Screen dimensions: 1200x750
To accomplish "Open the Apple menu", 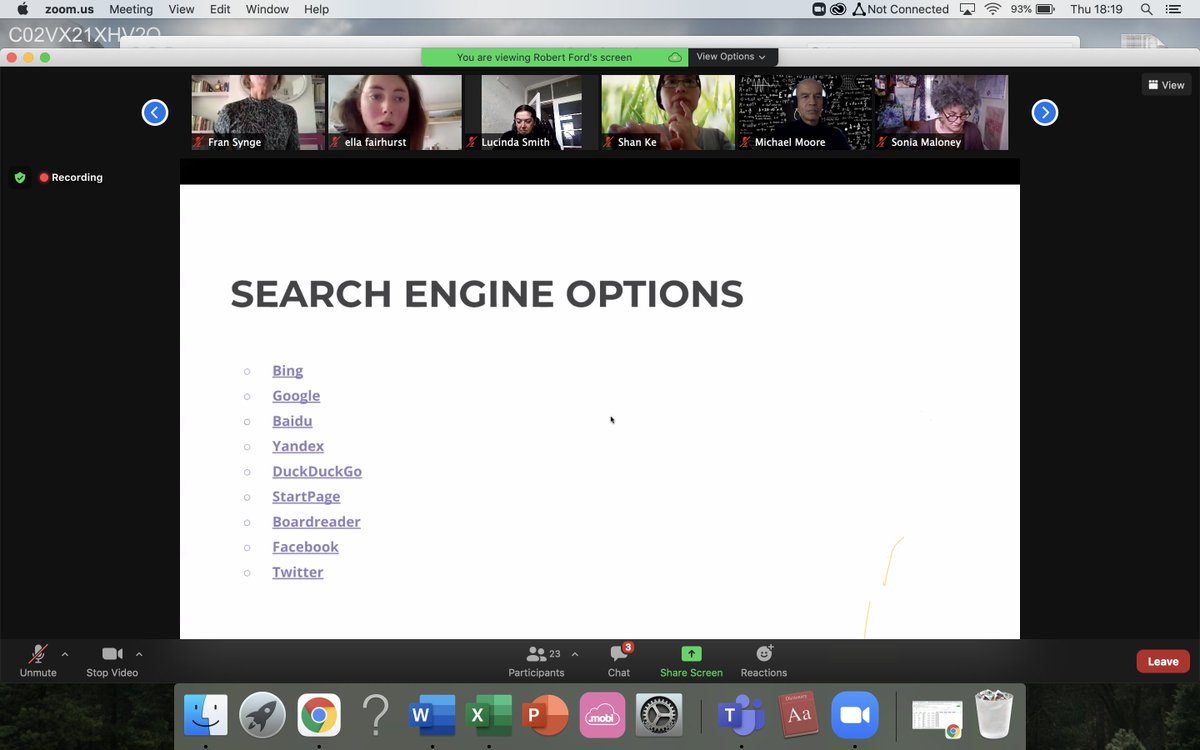I will 22,9.
